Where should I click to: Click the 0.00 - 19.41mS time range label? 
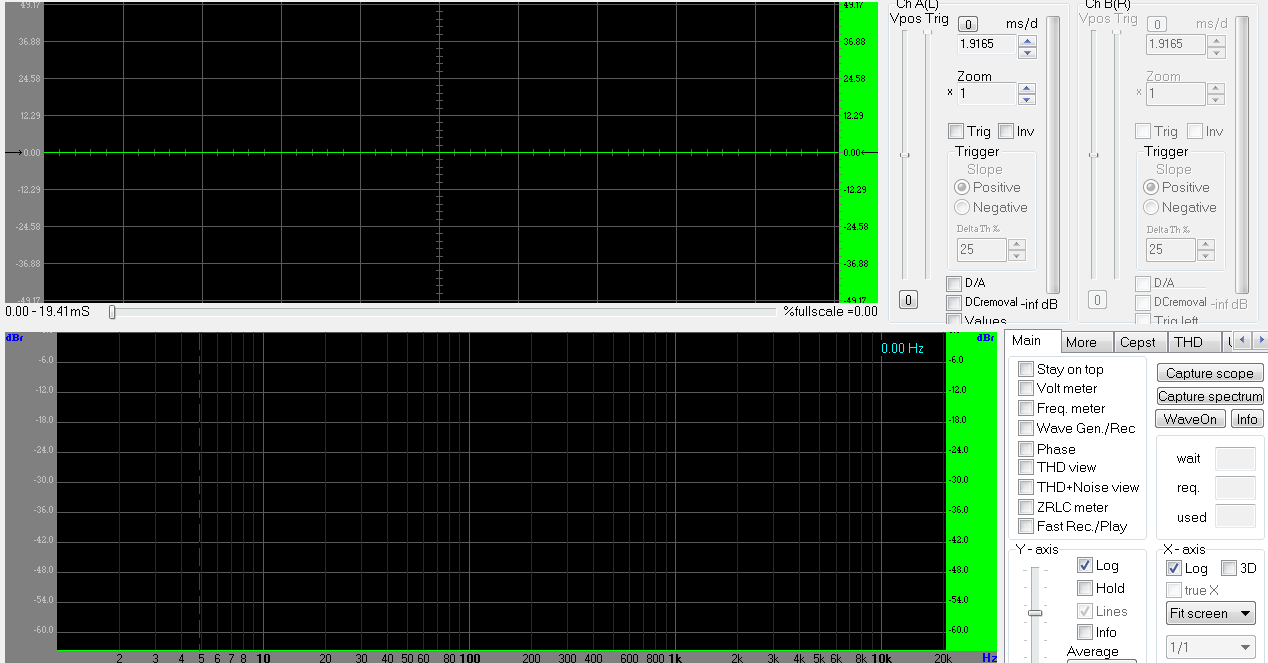click(47, 312)
